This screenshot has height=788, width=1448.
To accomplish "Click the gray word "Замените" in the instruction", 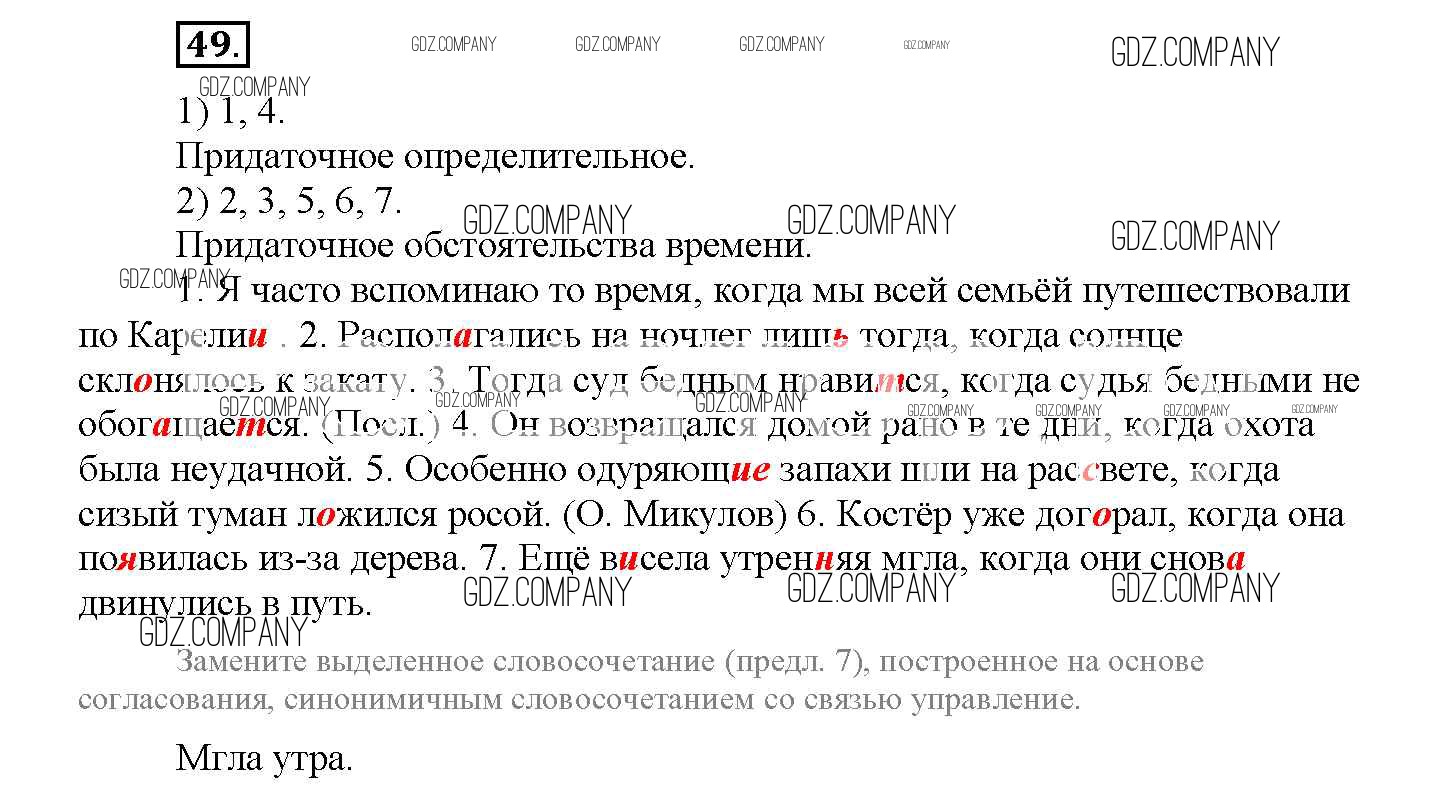I will pos(241,662).
